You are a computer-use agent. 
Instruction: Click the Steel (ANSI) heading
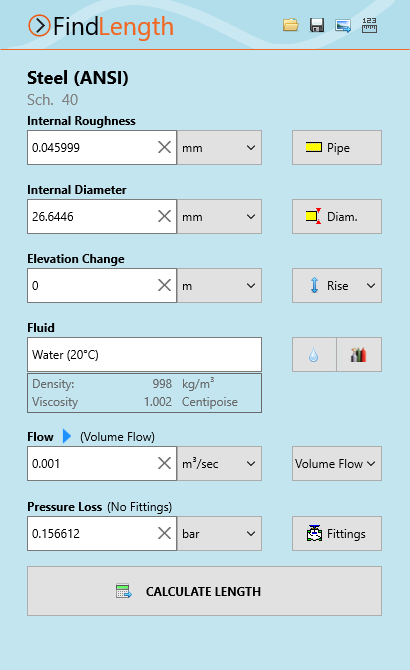pyautogui.click(x=78, y=78)
